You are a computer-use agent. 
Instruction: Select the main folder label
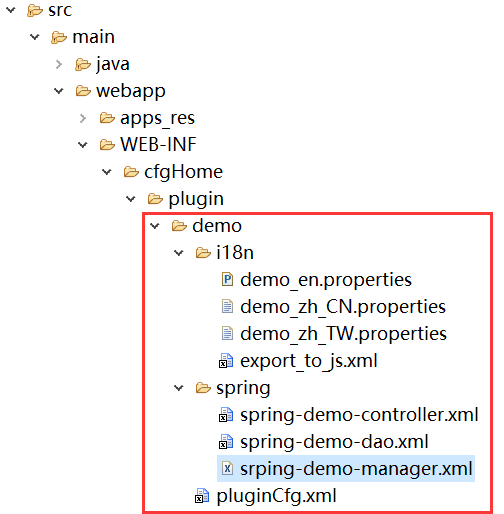point(93,37)
